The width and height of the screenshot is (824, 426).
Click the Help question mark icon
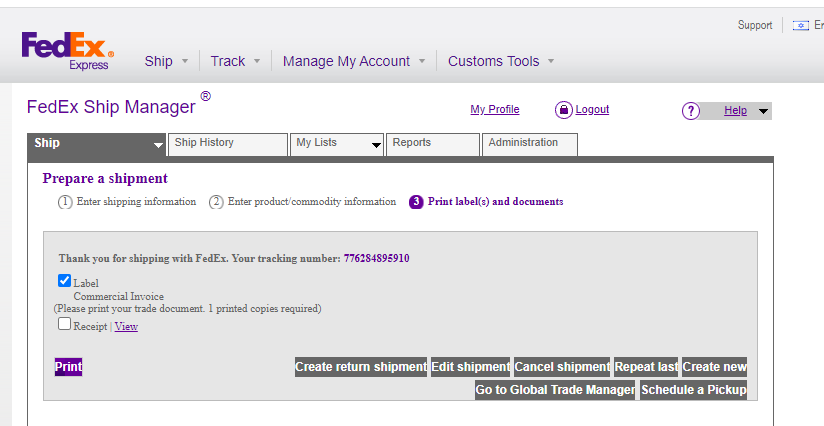[x=691, y=111]
